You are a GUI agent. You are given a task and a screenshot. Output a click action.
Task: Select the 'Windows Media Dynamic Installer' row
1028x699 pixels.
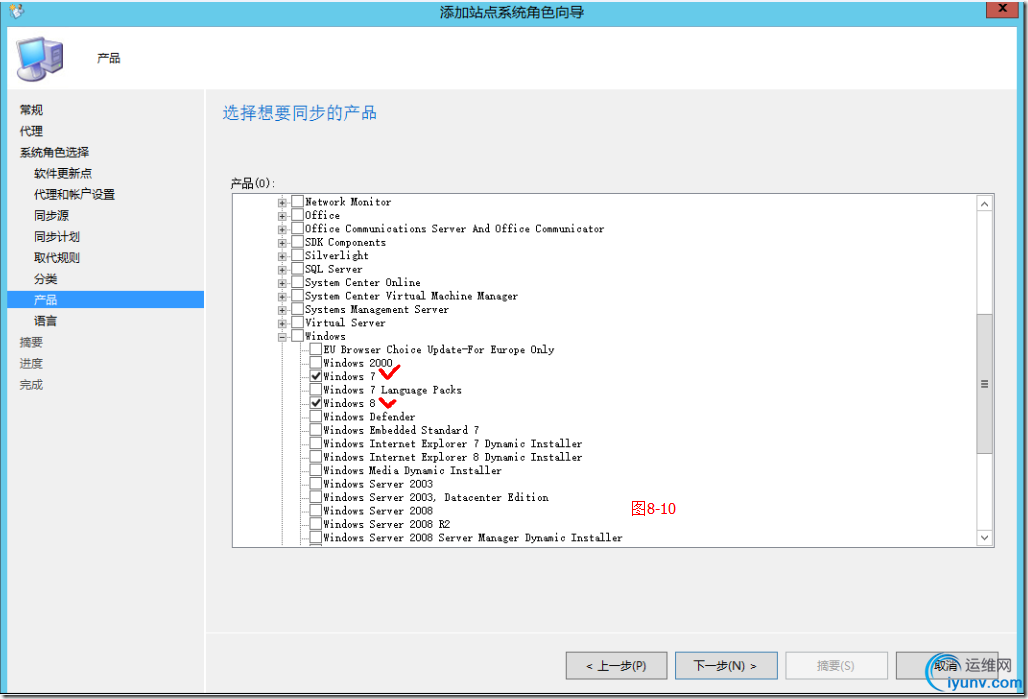pyautogui.click(x=412, y=470)
